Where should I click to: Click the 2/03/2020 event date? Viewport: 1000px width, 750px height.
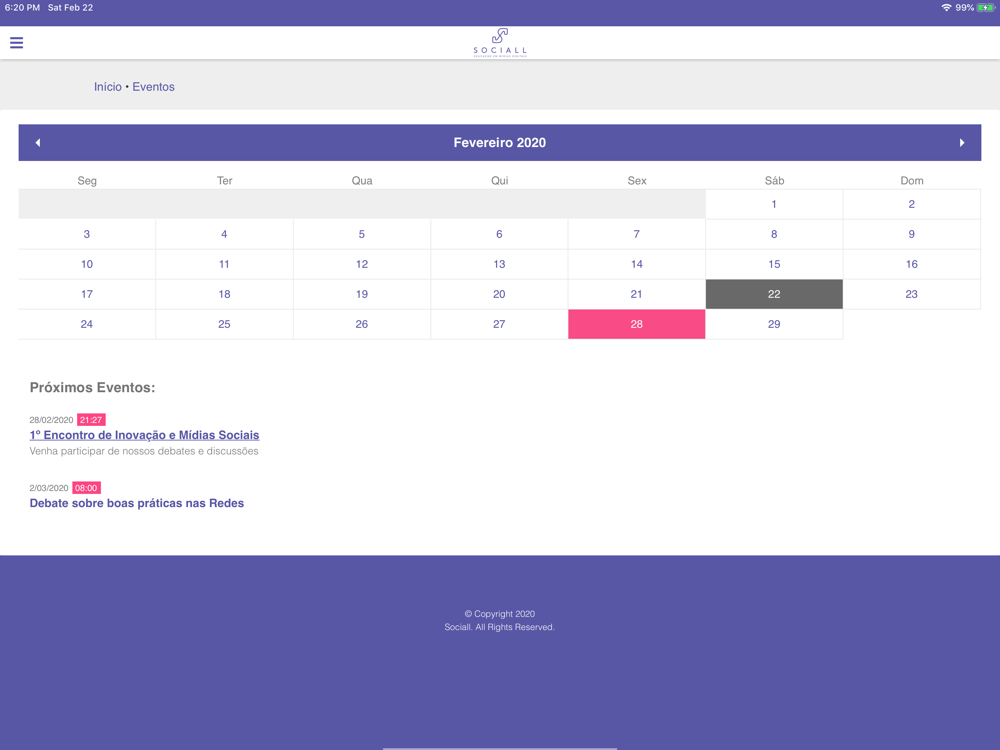(48, 488)
